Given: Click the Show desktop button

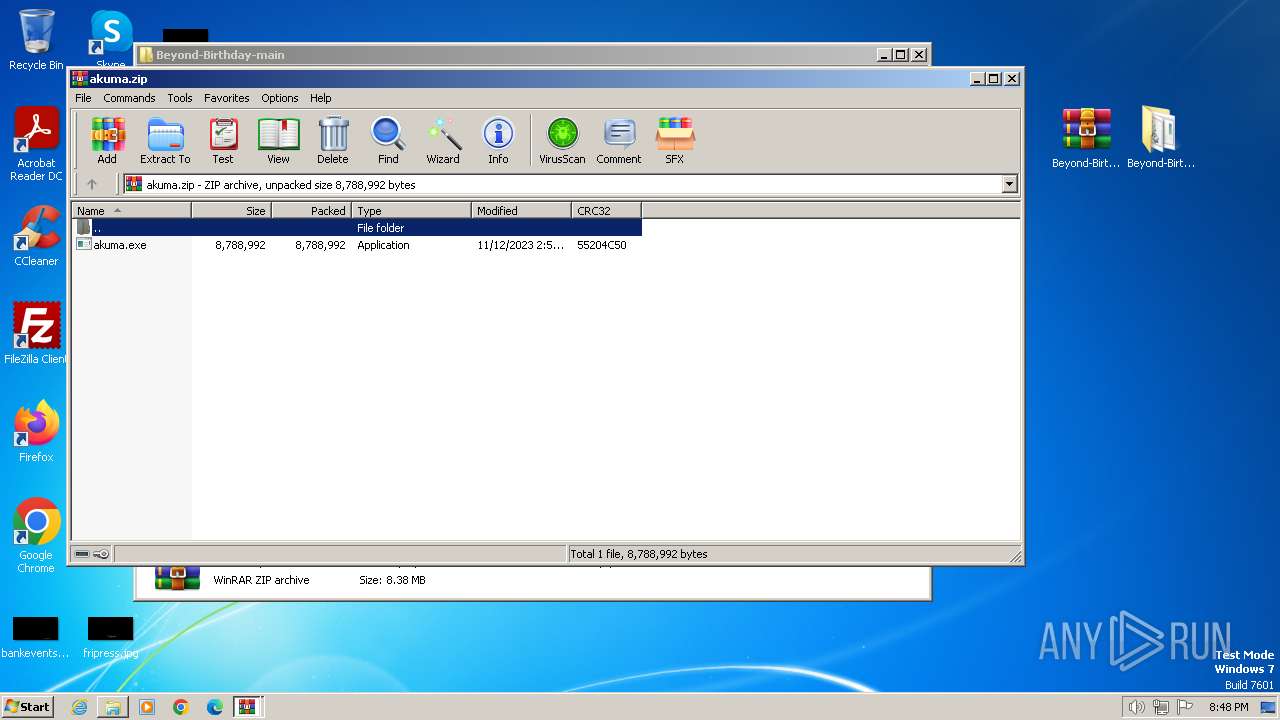Looking at the screenshot, I should click(1270, 707).
